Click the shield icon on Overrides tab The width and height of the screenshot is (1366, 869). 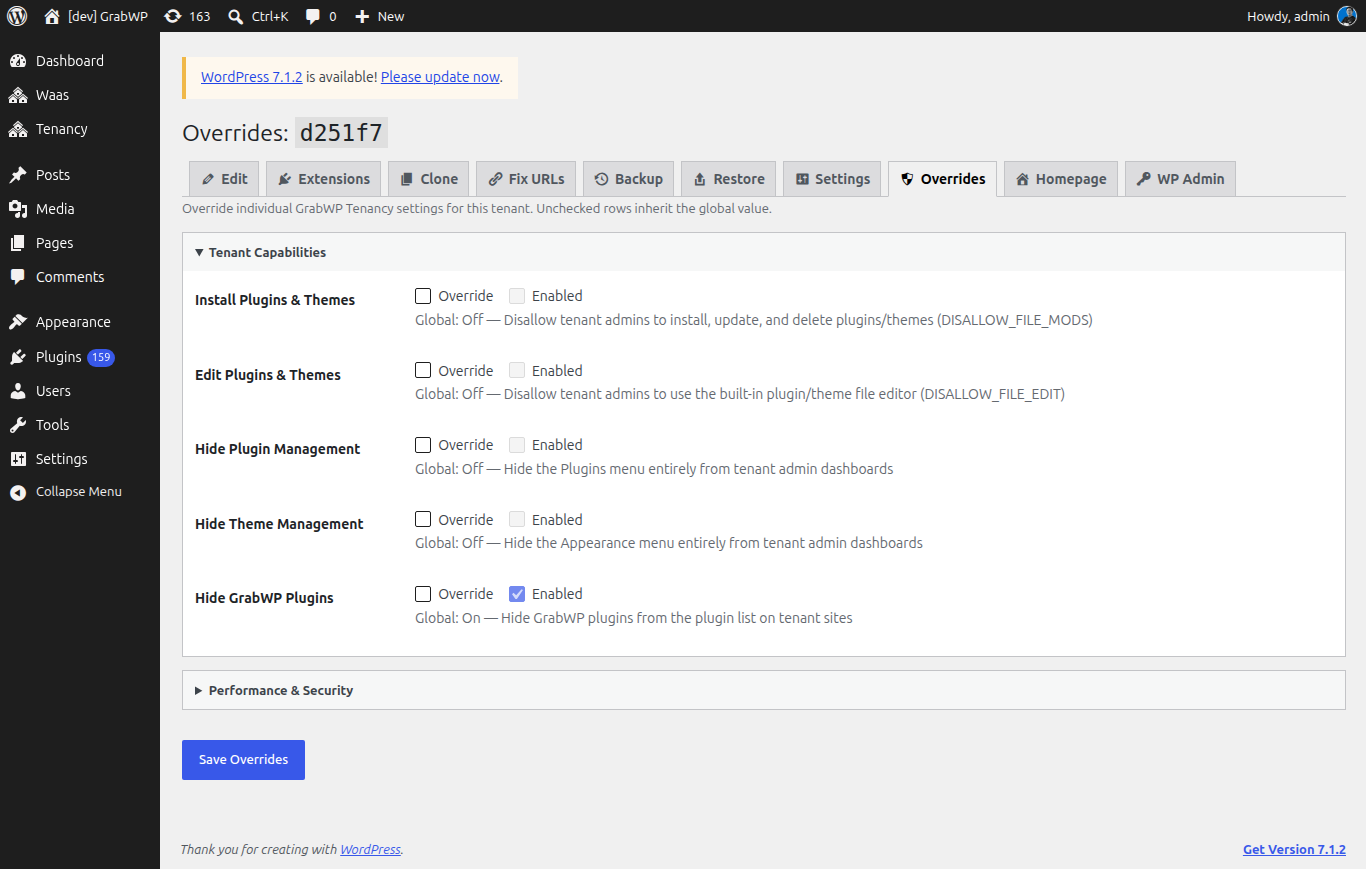(x=907, y=179)
